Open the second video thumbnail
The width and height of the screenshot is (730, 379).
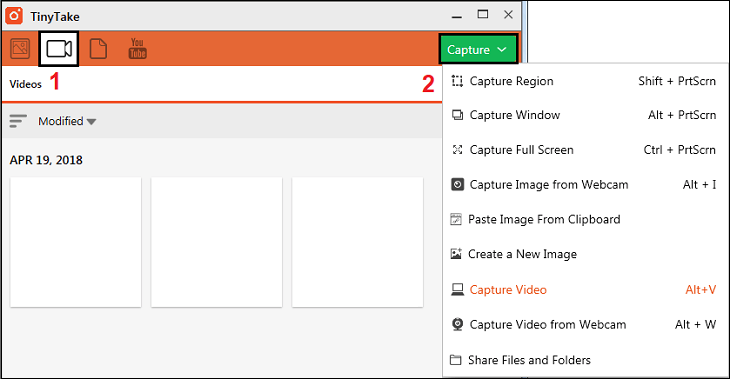(x=216, y=242)
